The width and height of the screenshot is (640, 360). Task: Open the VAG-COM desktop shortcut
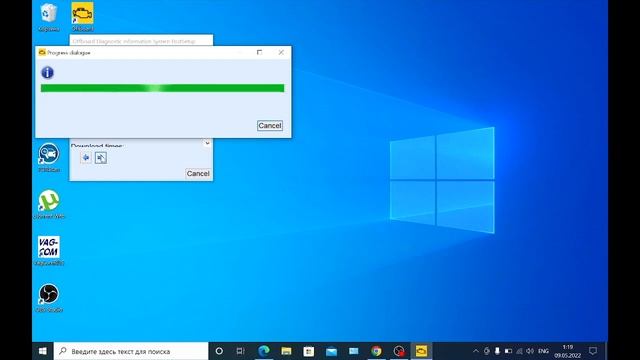pyautogui.click(x=49, y=251)
